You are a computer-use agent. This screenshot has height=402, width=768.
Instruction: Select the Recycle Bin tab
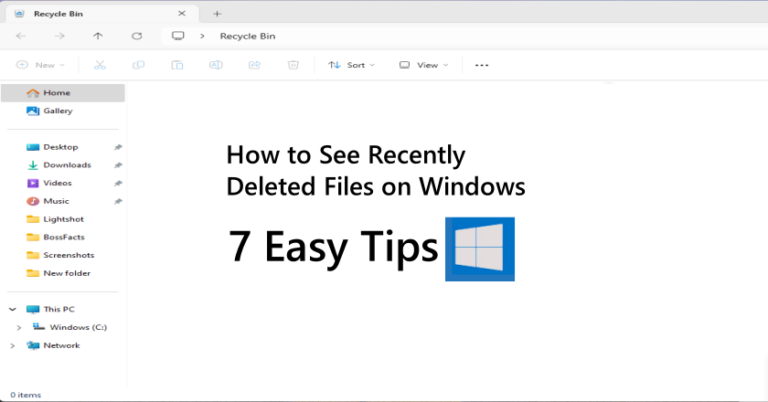point(102,14)
